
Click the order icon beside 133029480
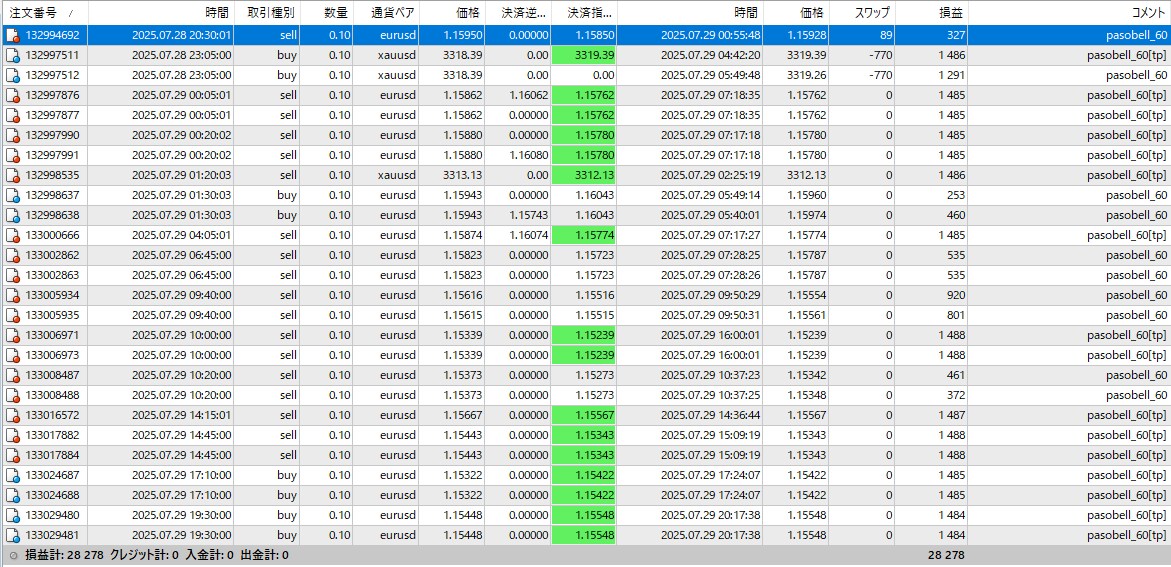tap(12, 515)
